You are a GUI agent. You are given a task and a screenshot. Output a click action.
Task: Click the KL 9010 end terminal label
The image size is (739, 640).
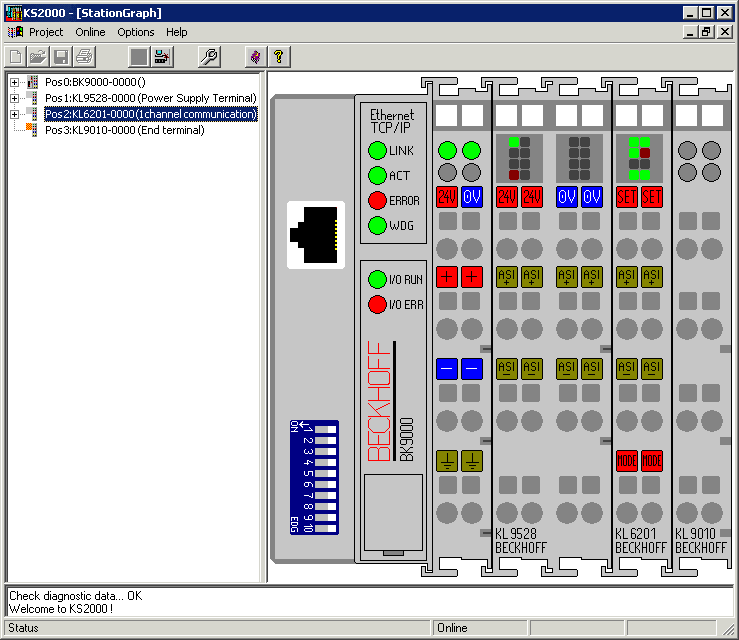point(695,534)
